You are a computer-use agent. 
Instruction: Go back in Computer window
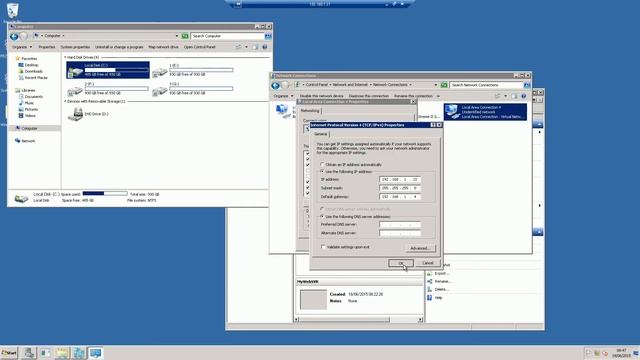pos(14,36)
